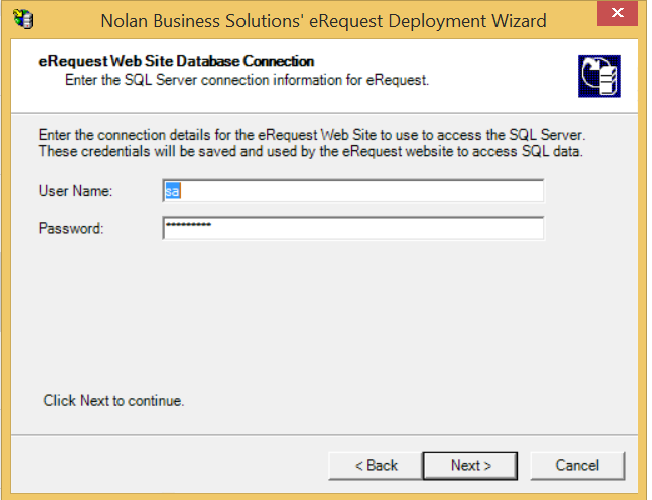This screenshot has width=652, height=500.
Task: Click the "Password:" label
Action: coord(71,229)
